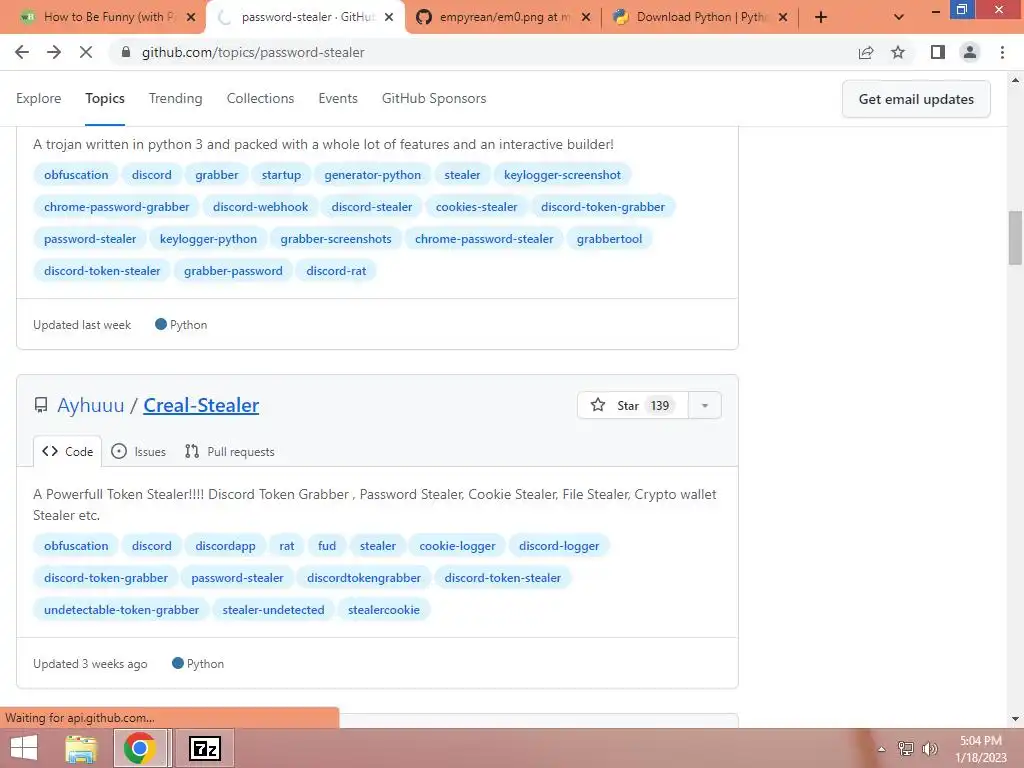
Task: Expand the dropdown next to Star 139
Action: pos(705,406)
